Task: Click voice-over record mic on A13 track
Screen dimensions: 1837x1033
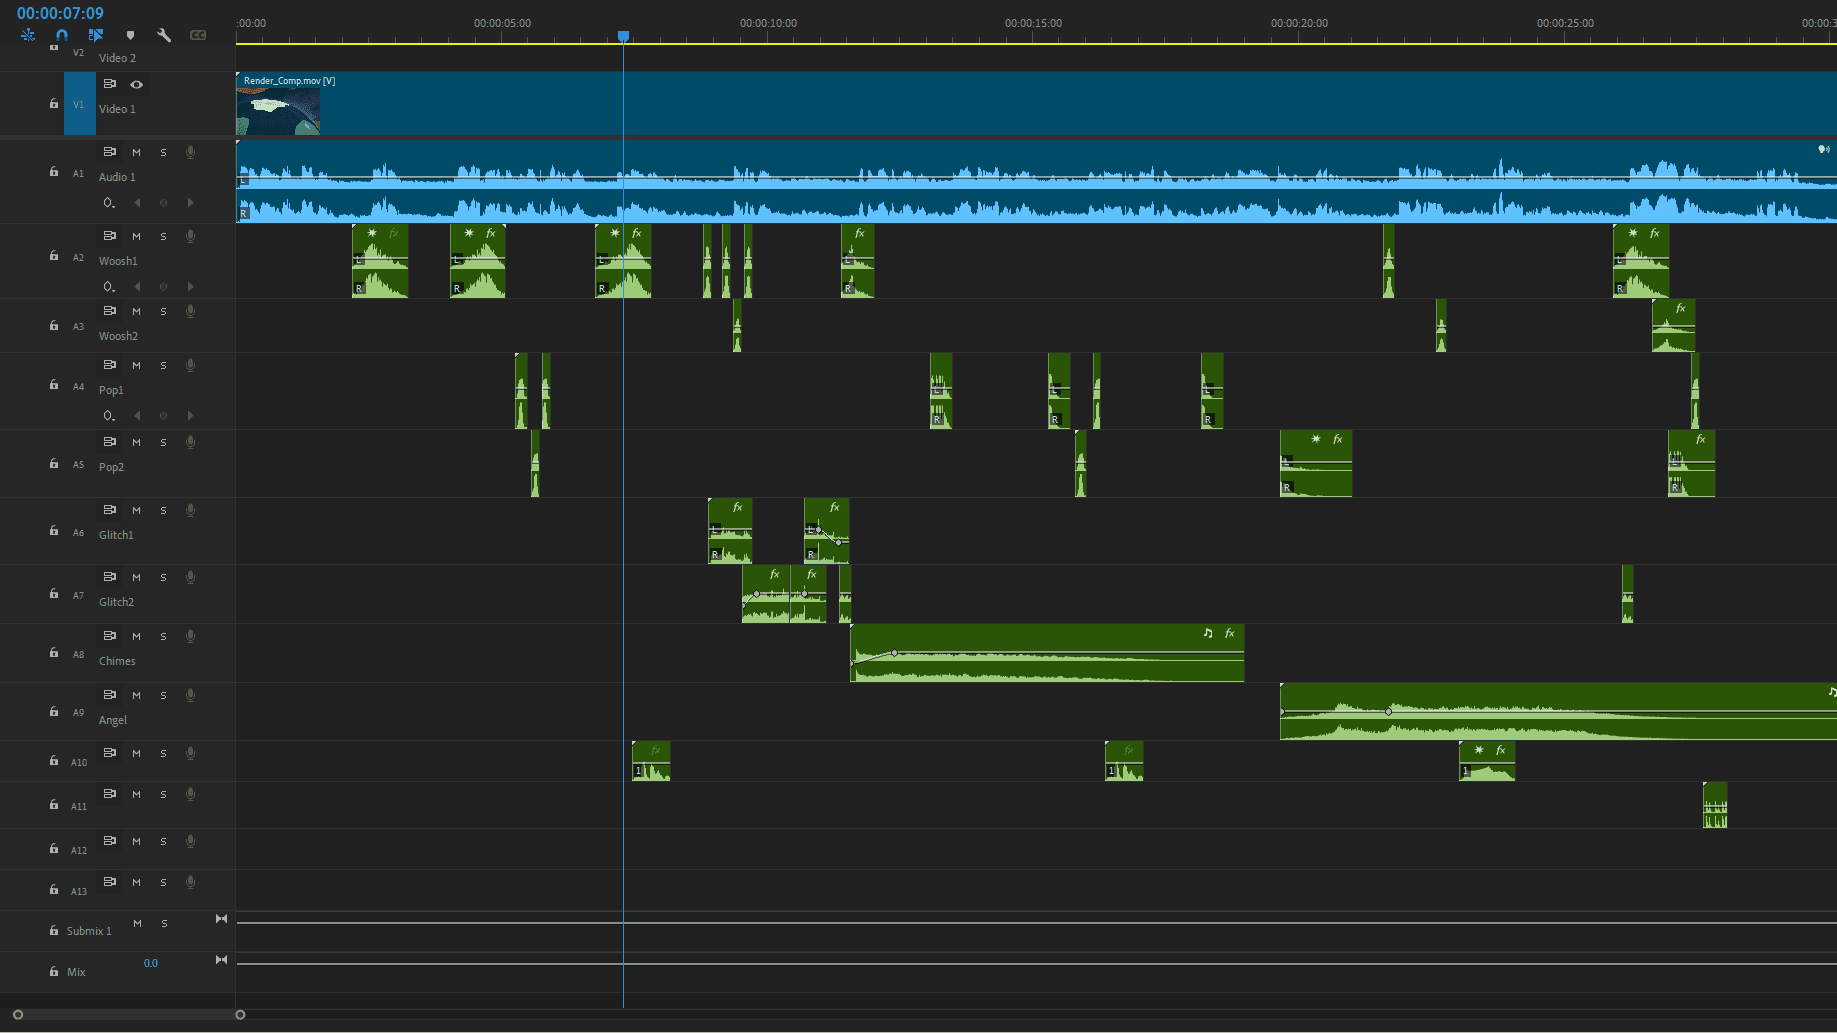Action: (190, 882)
